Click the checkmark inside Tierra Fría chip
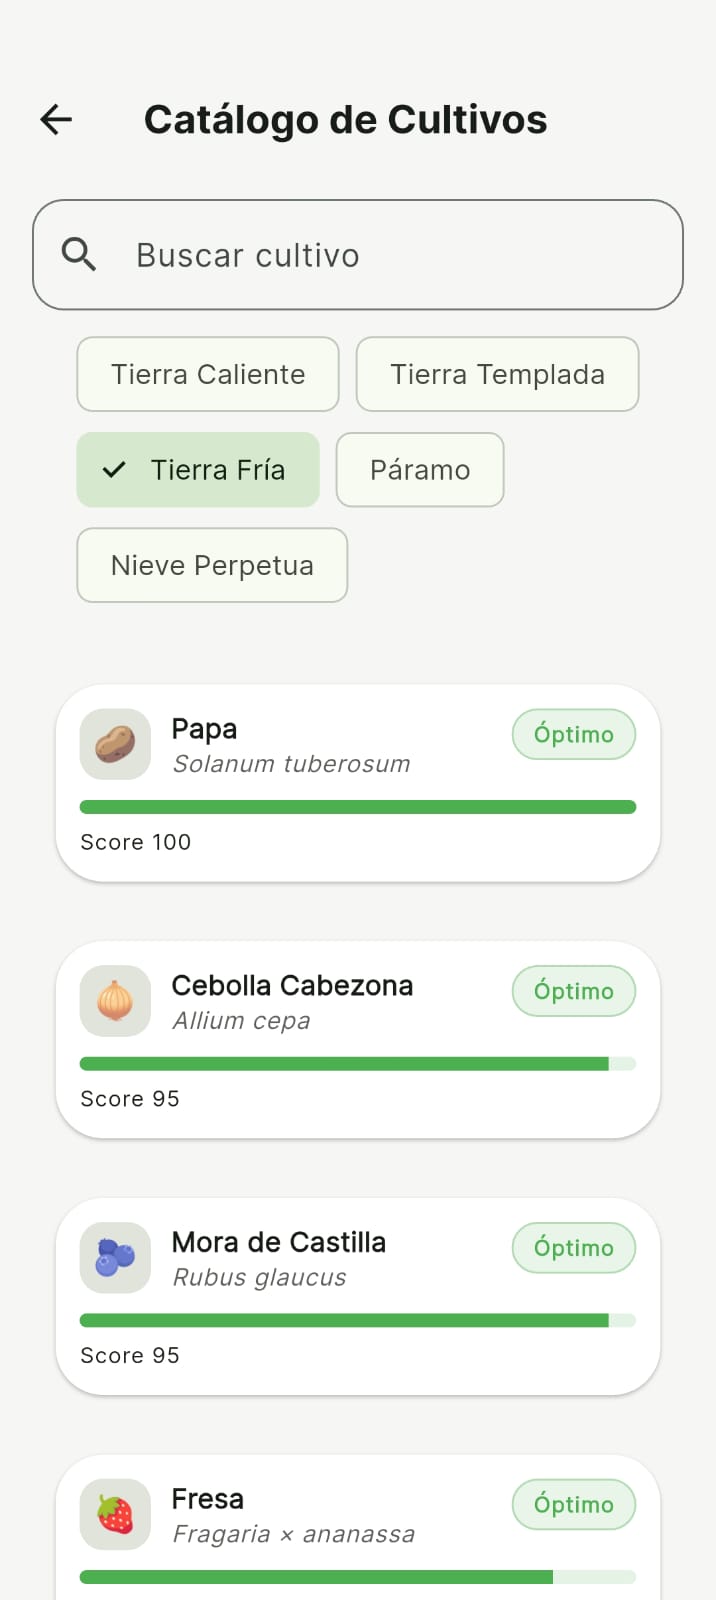This screenshot has height=1600, width=716. pyautogui.click(x=115, y=469)
